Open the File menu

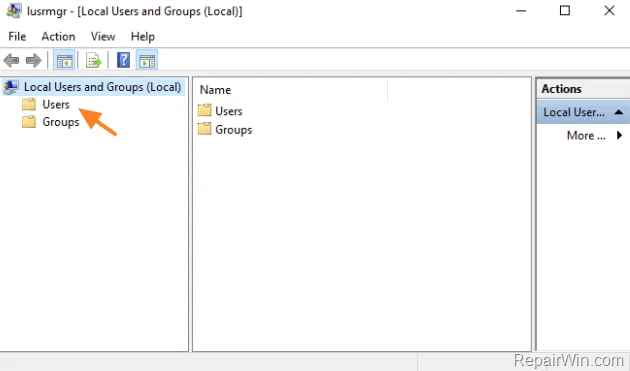17,37
